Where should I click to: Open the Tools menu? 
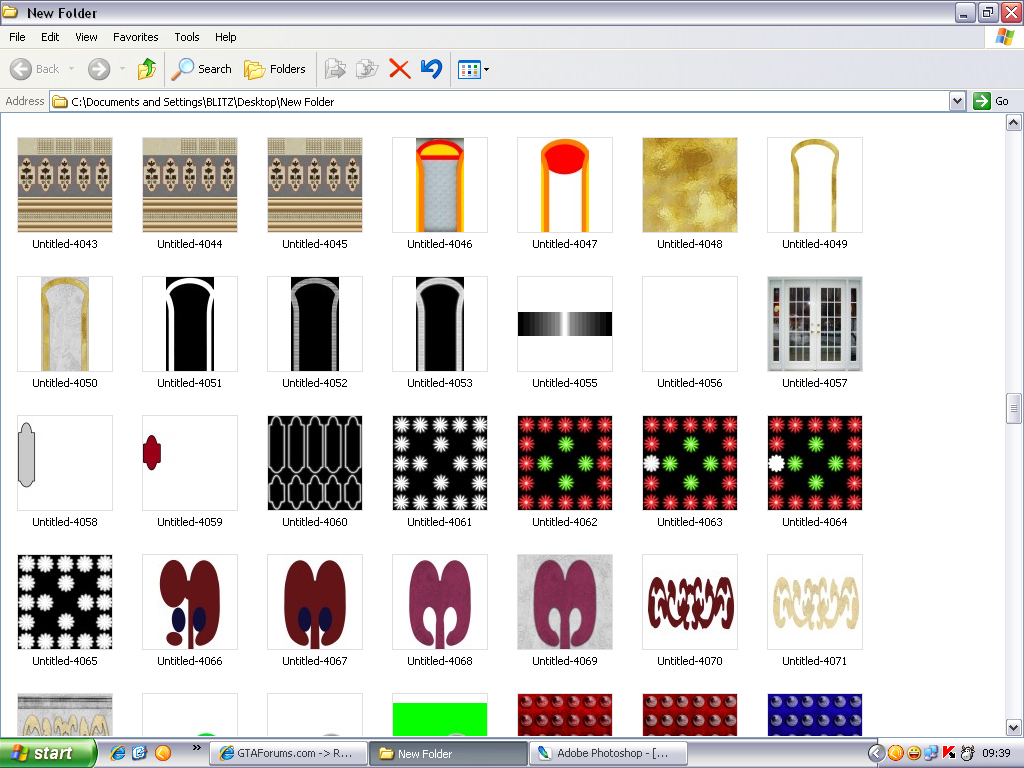[x=187, y=37]
